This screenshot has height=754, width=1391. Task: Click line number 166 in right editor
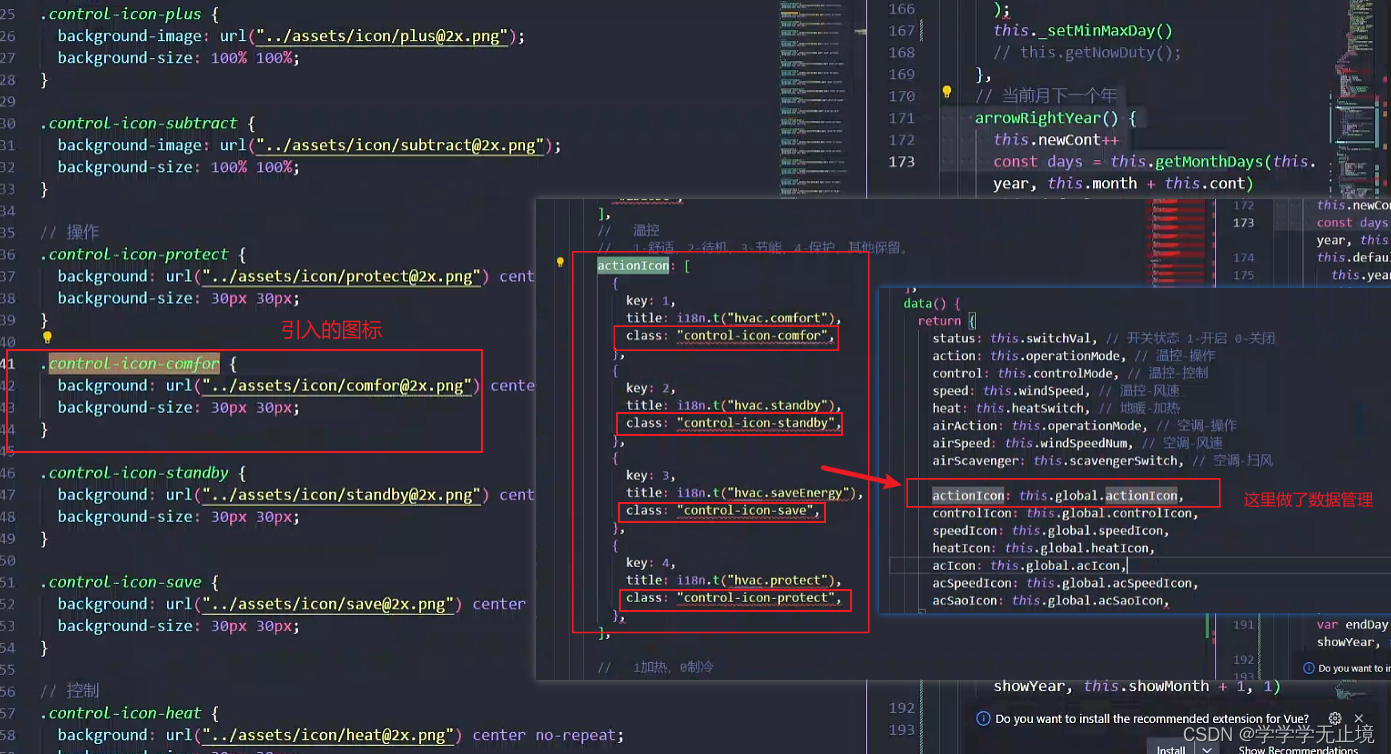coord(901,9)
